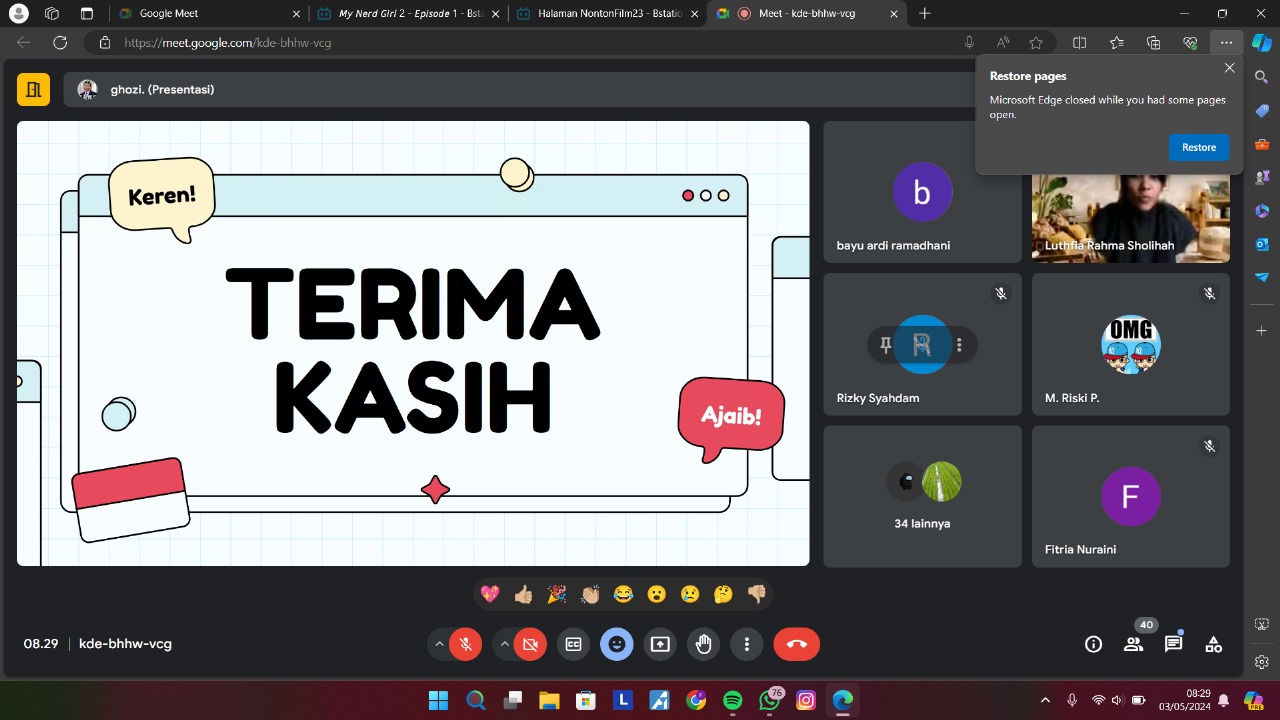Open the chat panel
The height and width of the screenshot is (720, 1280).
point(1173,644)
